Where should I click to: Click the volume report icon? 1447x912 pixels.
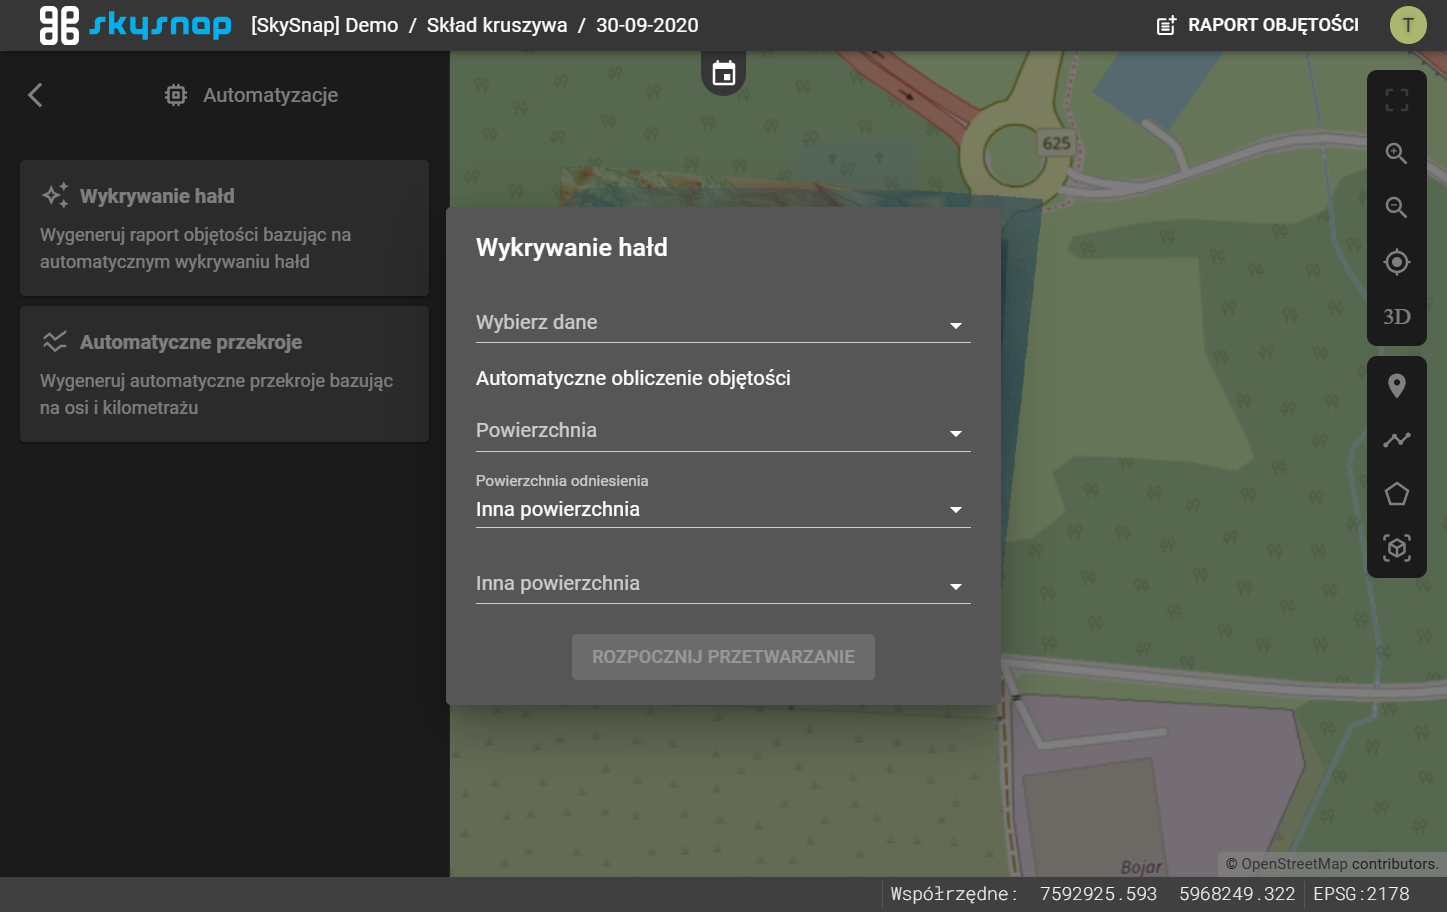1166,26
